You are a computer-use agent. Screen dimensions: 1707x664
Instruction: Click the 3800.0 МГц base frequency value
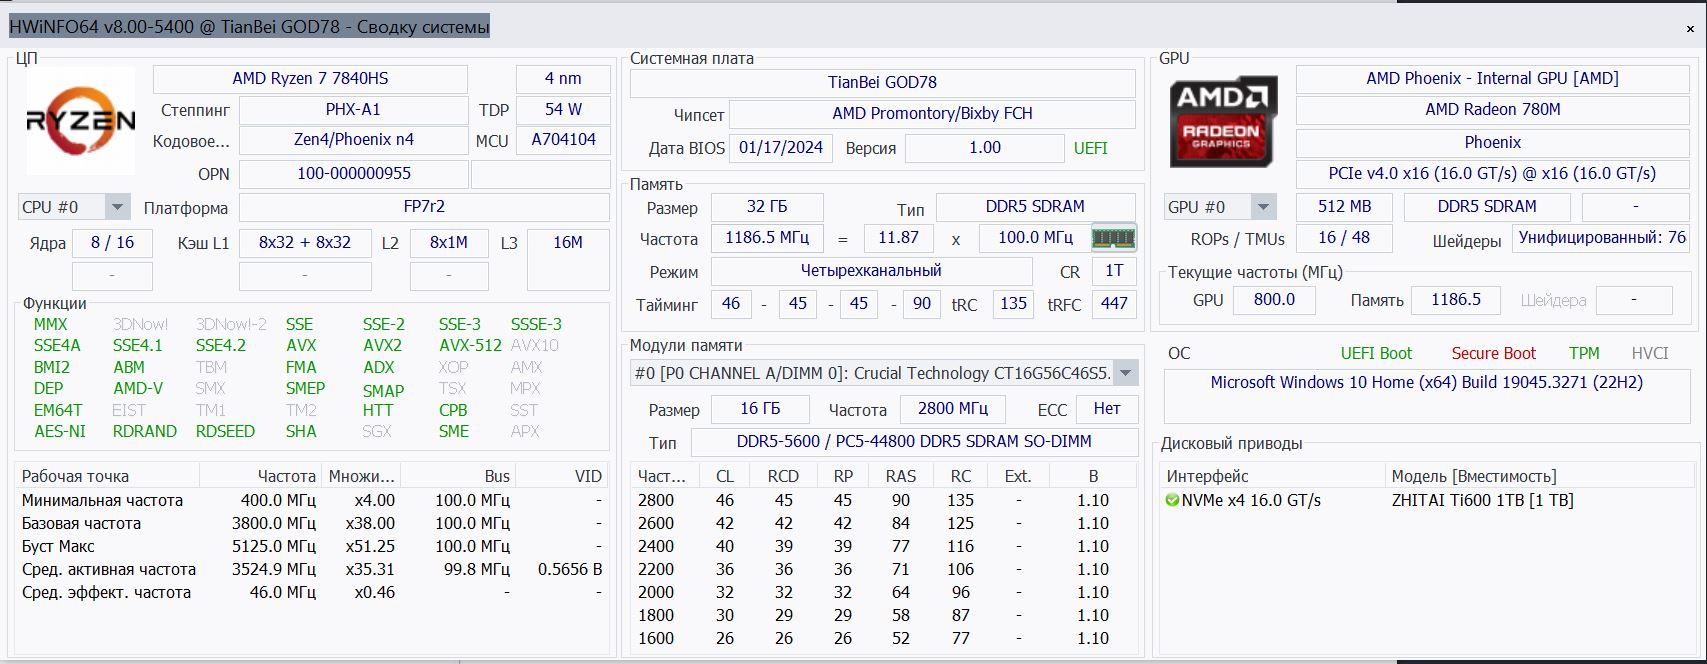(278, 524)
